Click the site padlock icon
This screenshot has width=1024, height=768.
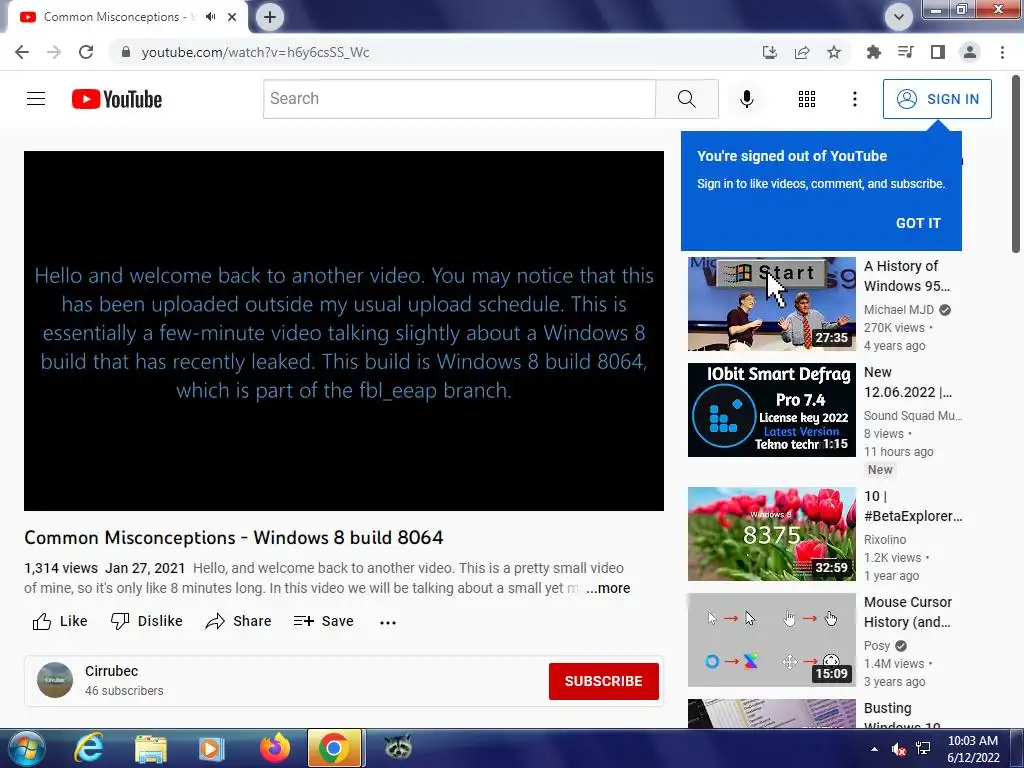pos(126,52)
